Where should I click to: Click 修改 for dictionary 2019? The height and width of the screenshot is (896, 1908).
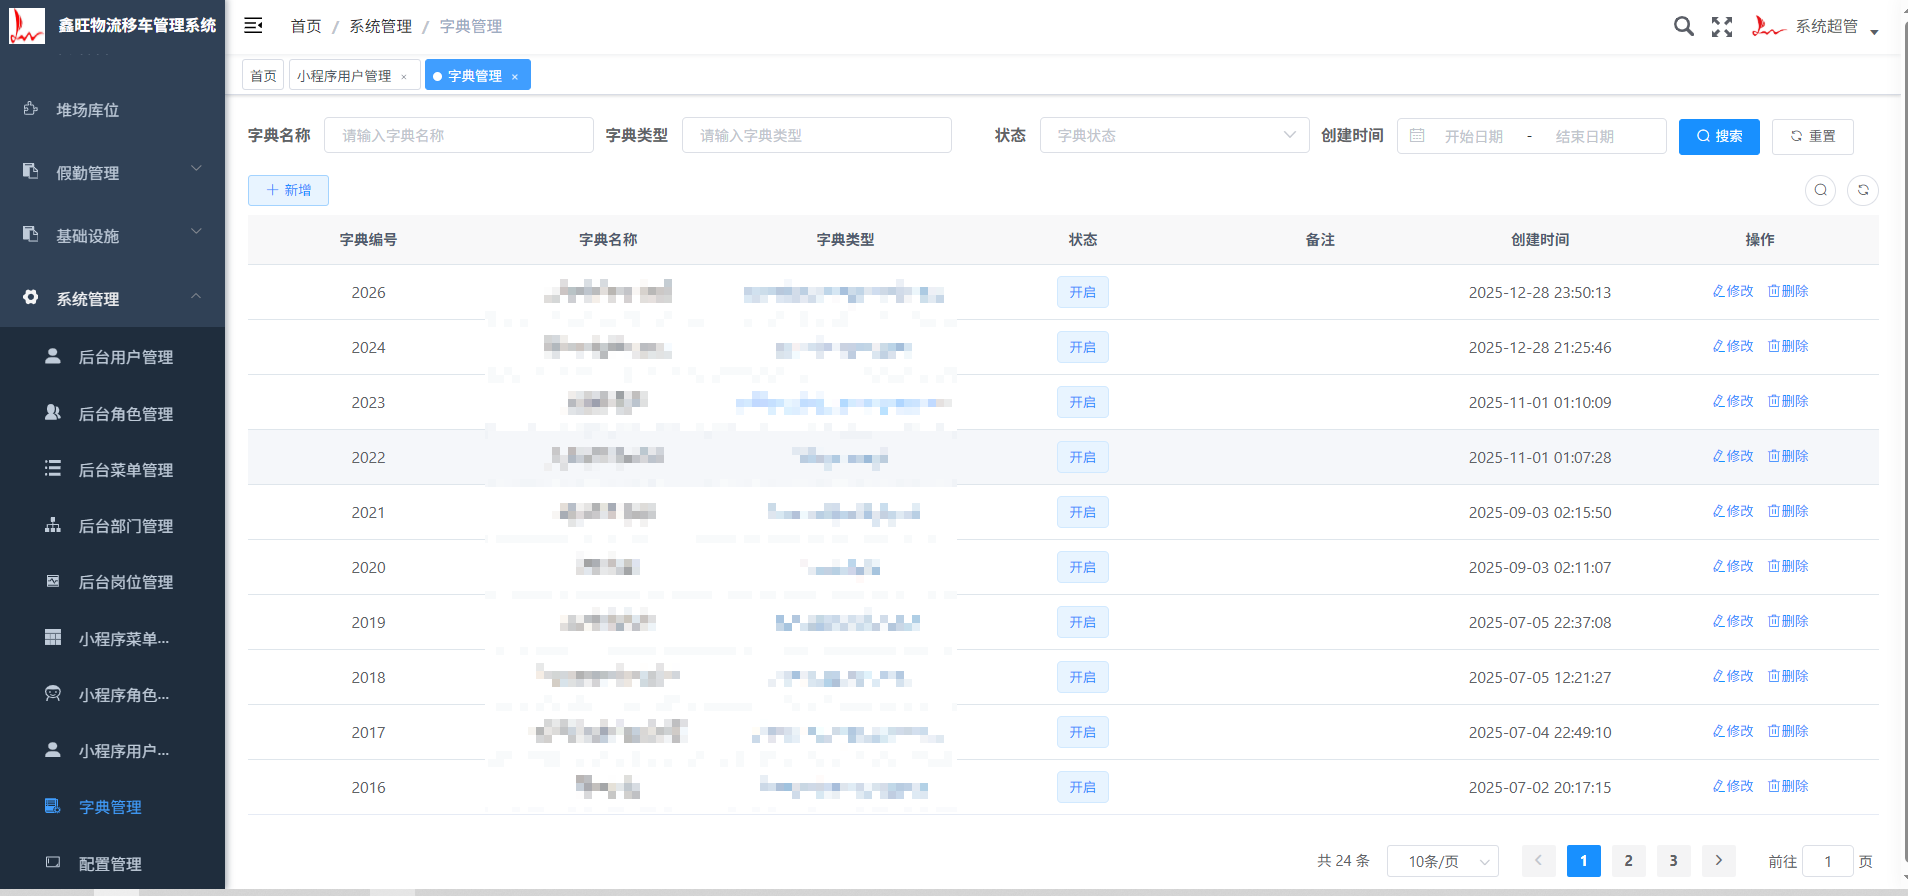(1733, 621)
